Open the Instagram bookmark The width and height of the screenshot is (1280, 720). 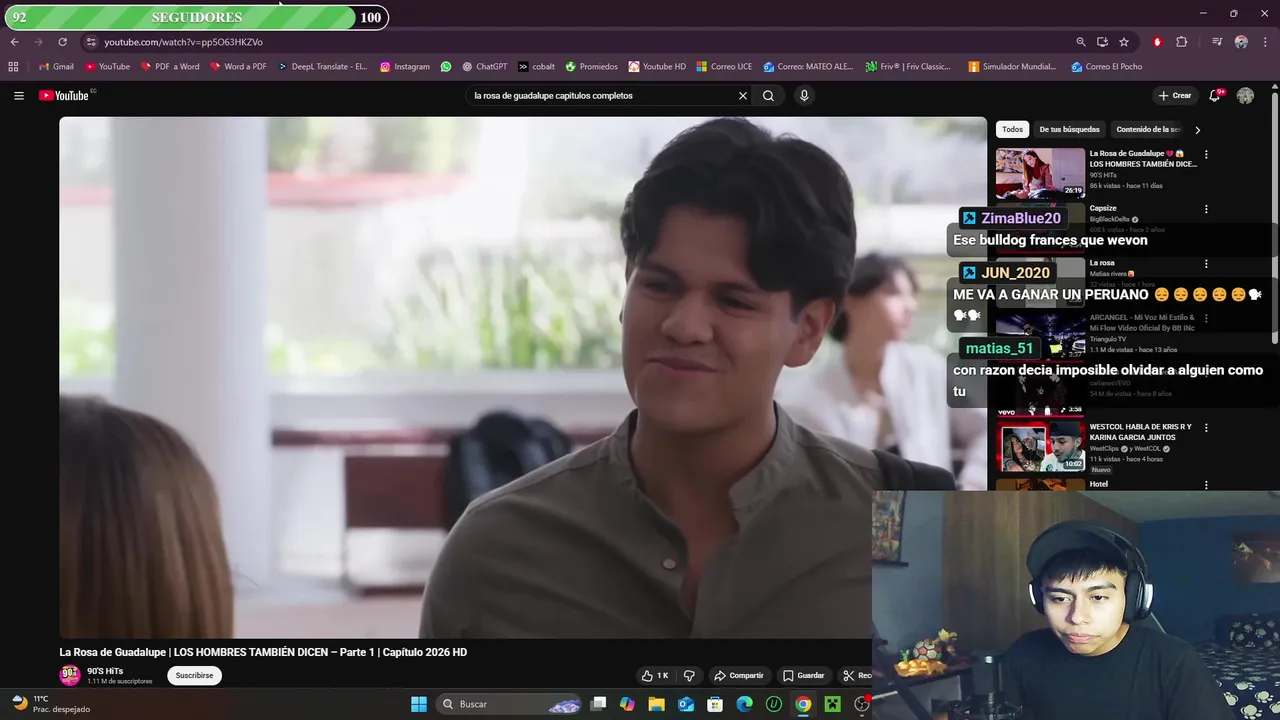click(x=405, y=67)
